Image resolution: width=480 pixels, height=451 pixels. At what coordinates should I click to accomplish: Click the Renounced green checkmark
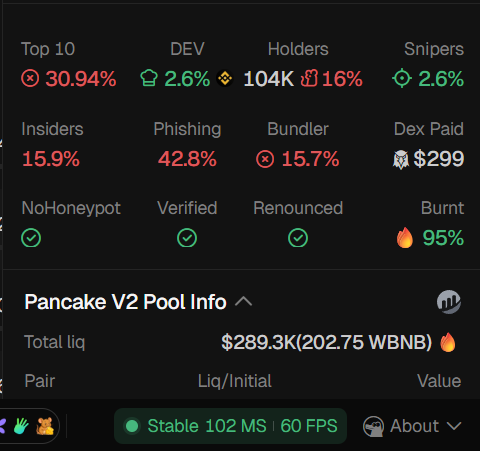click(298, 238)
